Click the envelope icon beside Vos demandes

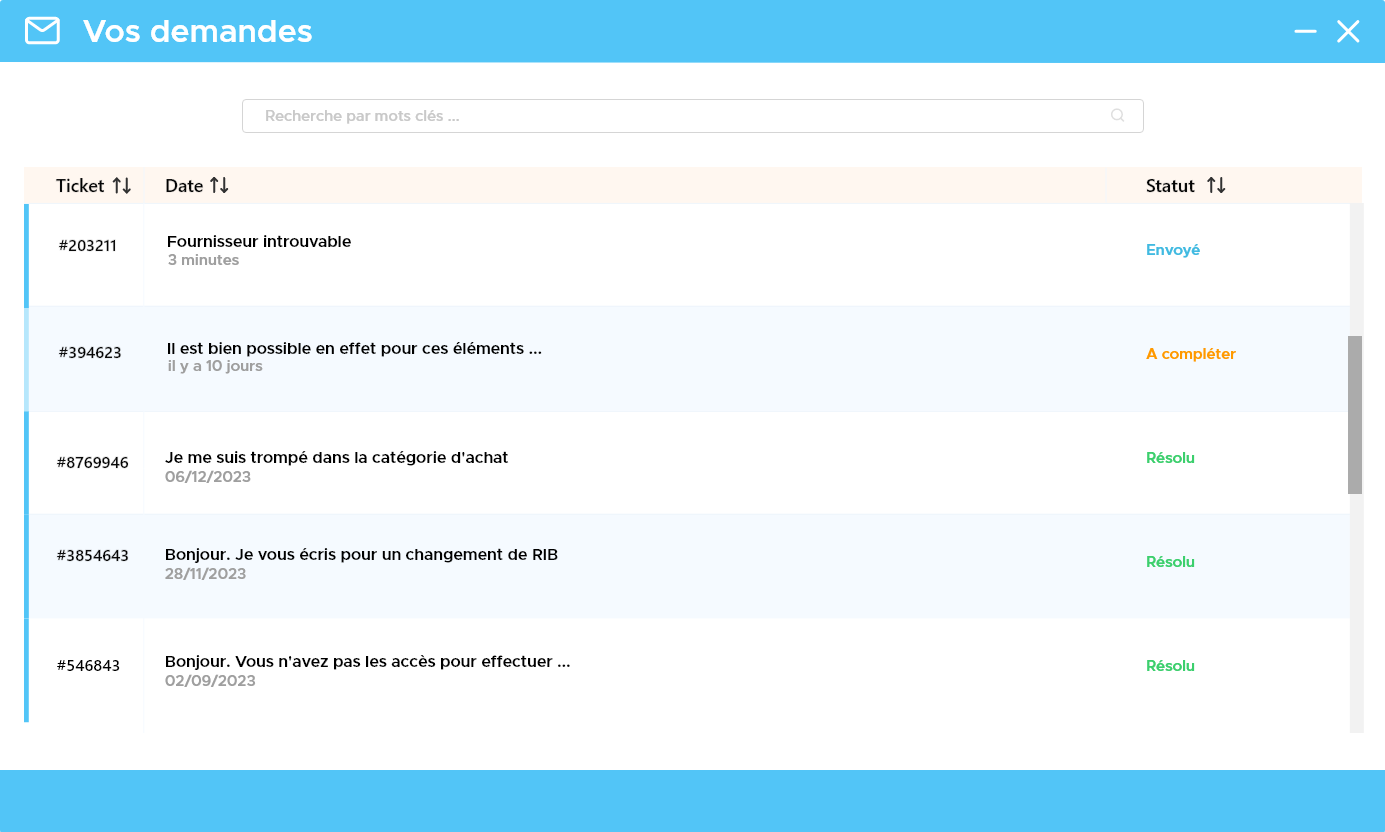43,31
